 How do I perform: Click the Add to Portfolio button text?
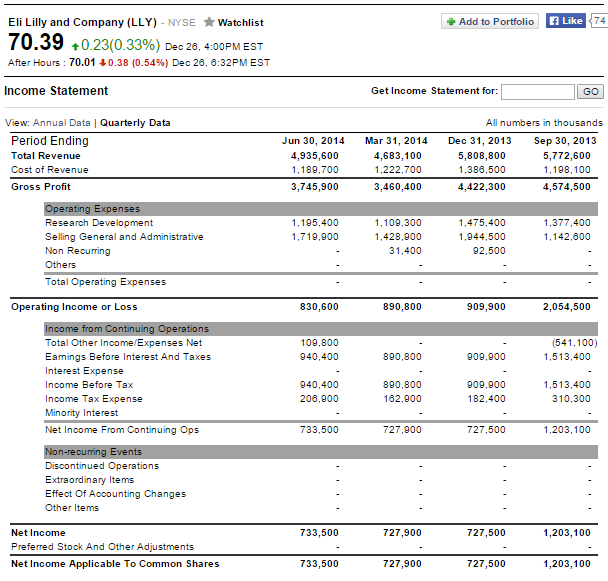(x=498, y=21)
